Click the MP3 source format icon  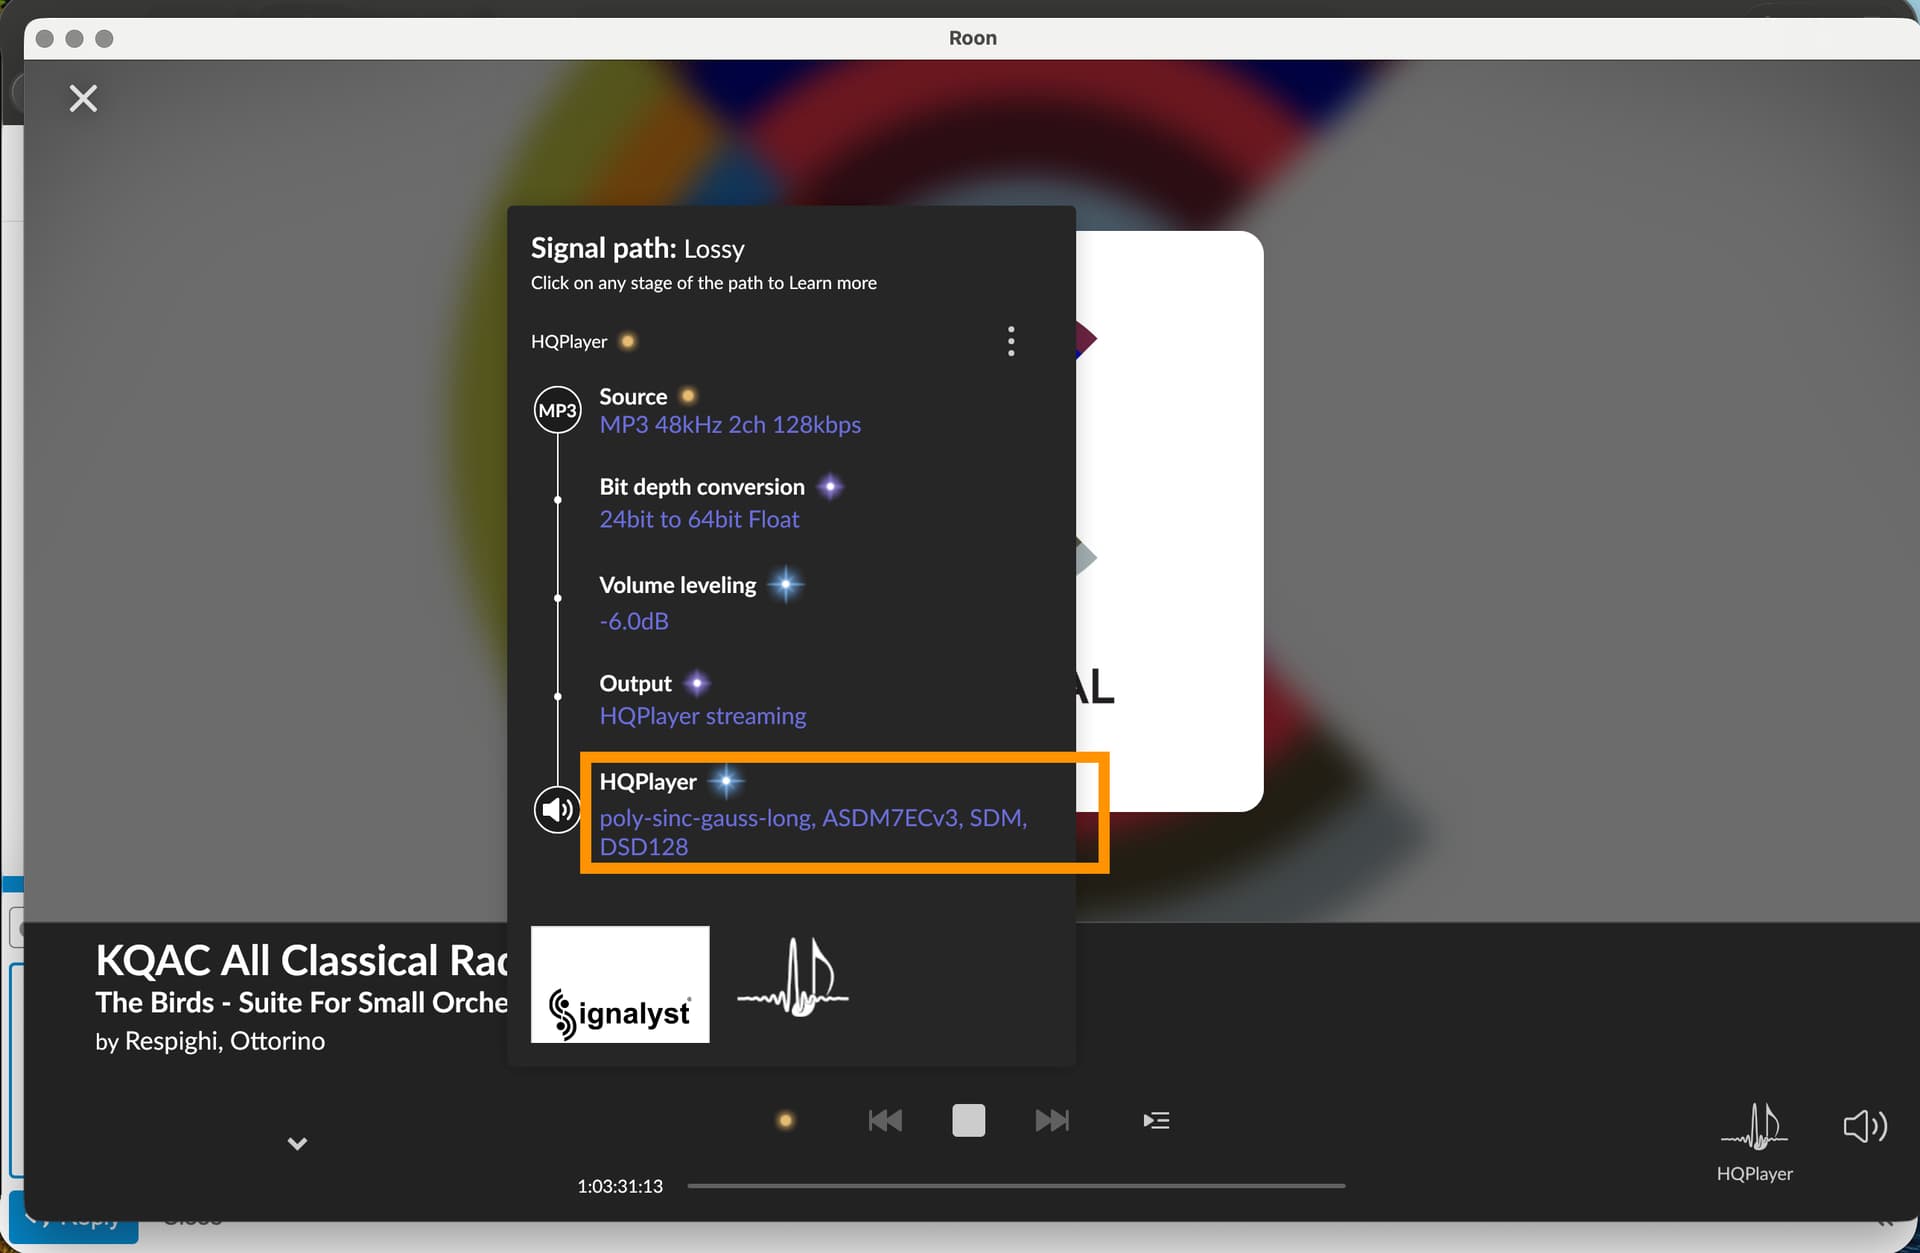[557, 410]
